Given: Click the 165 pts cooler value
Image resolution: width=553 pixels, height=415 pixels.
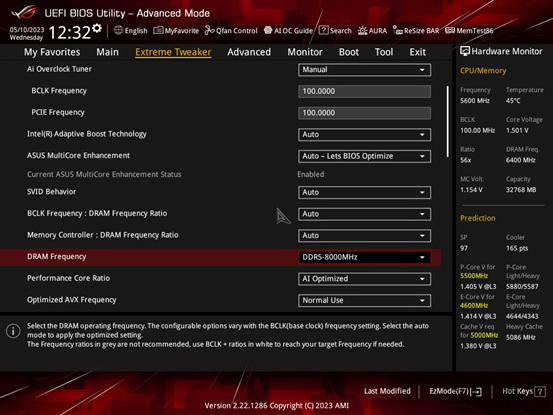Looking at the screenshot, I should click(517, 249).
